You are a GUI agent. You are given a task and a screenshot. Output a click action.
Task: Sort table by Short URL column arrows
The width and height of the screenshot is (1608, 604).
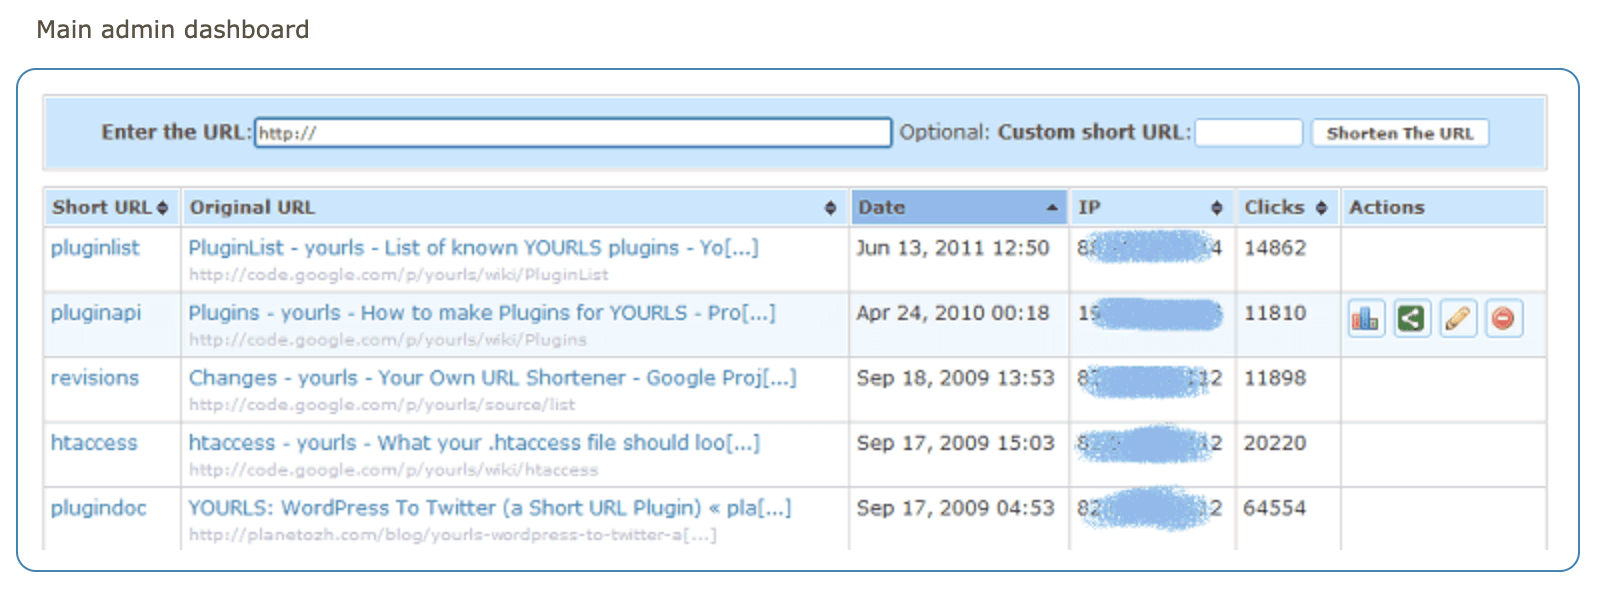[162, 208]
